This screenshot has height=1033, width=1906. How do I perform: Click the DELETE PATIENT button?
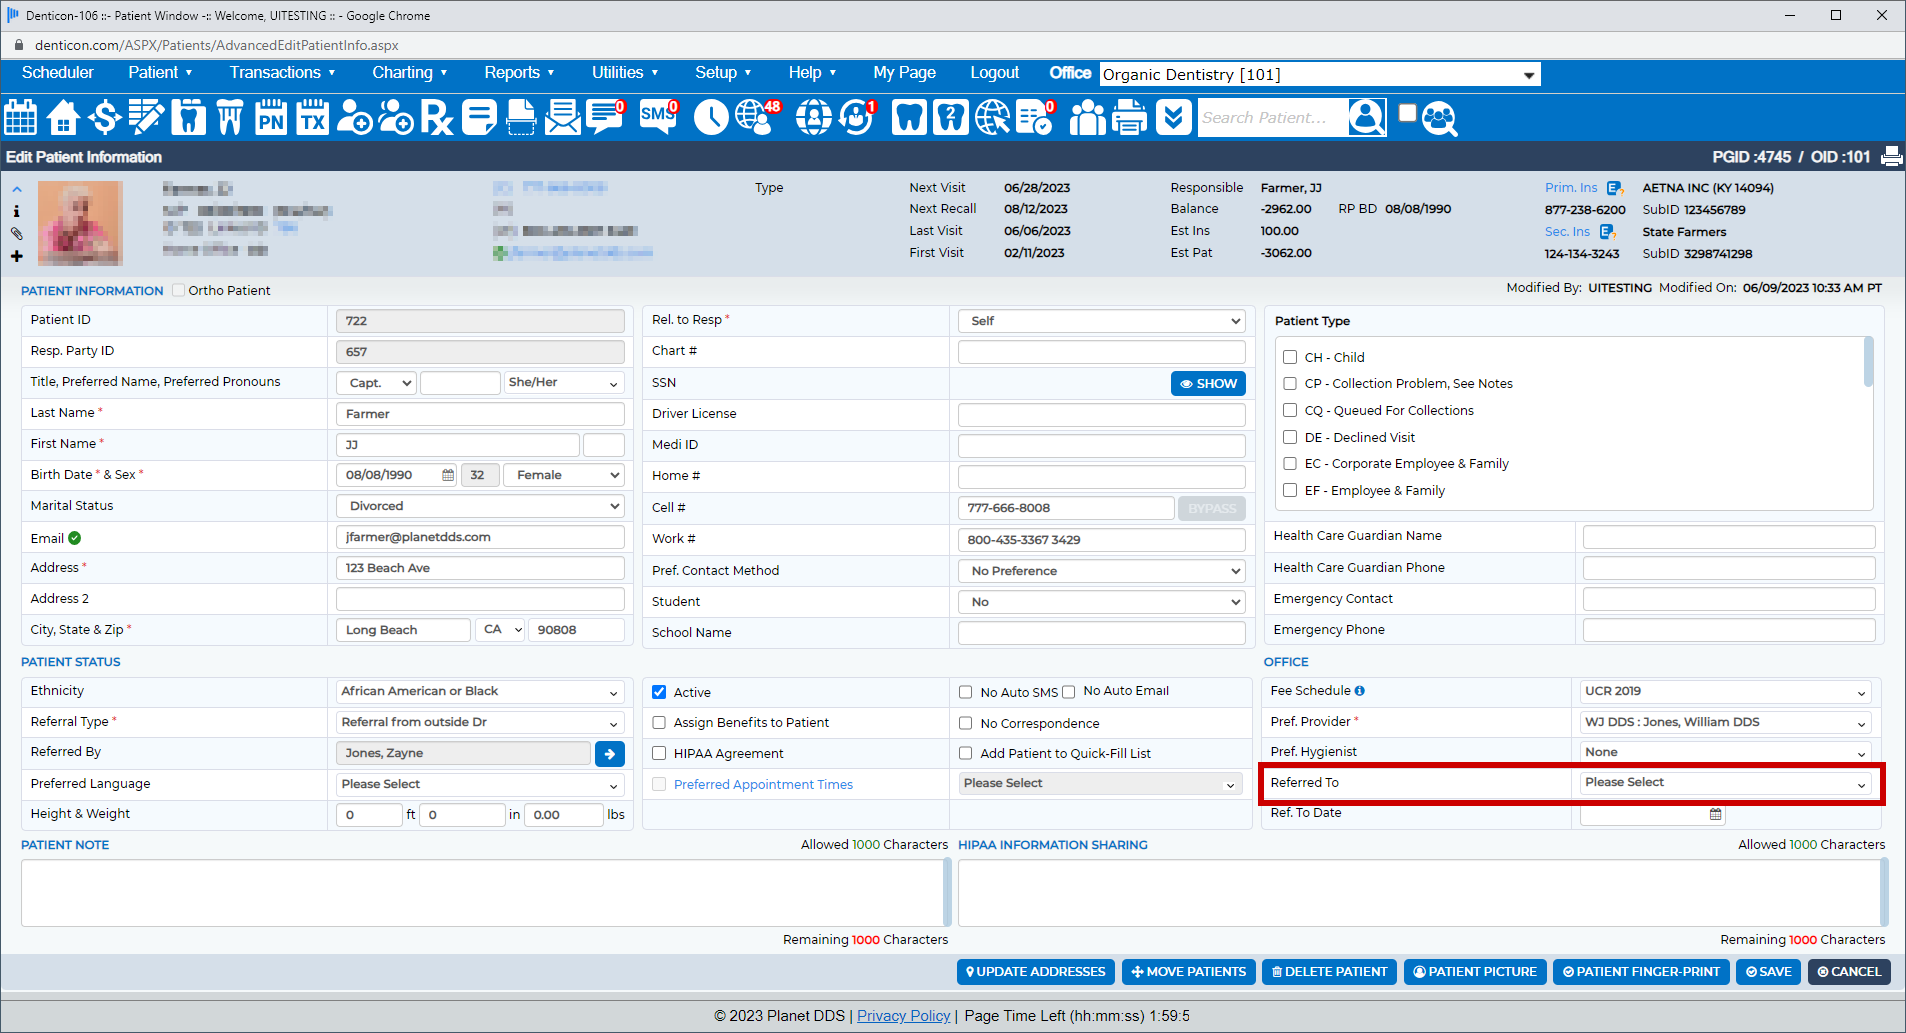1329,972
